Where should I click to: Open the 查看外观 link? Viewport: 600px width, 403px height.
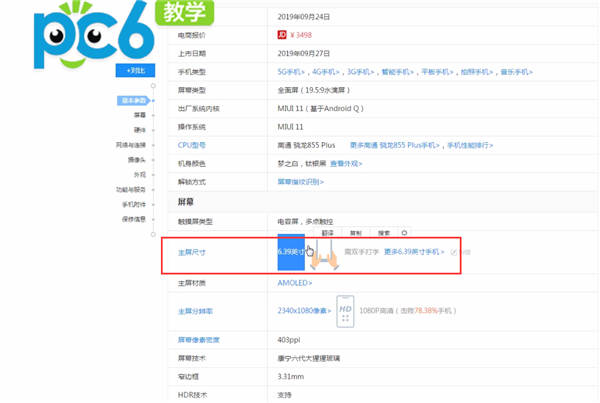[346, 164]
